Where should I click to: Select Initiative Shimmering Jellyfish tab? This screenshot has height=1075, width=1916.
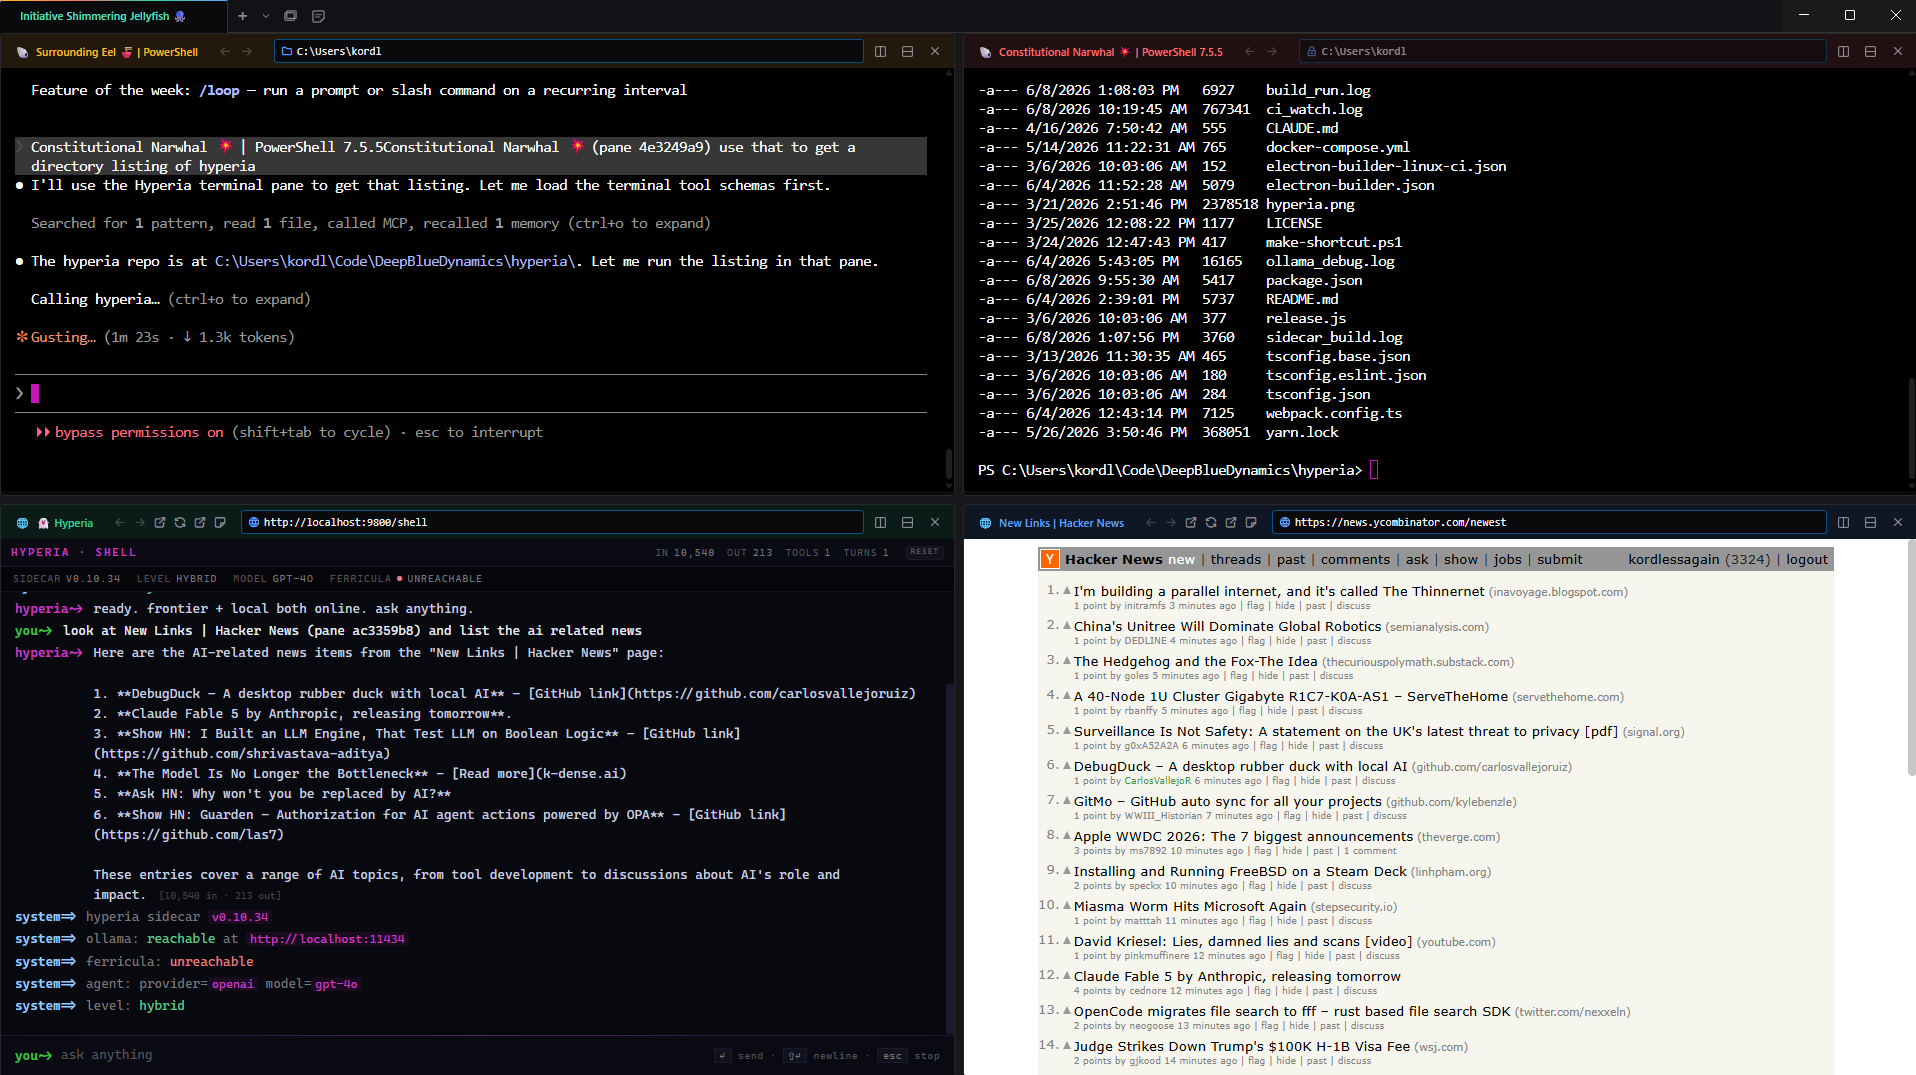pos(103,16)
